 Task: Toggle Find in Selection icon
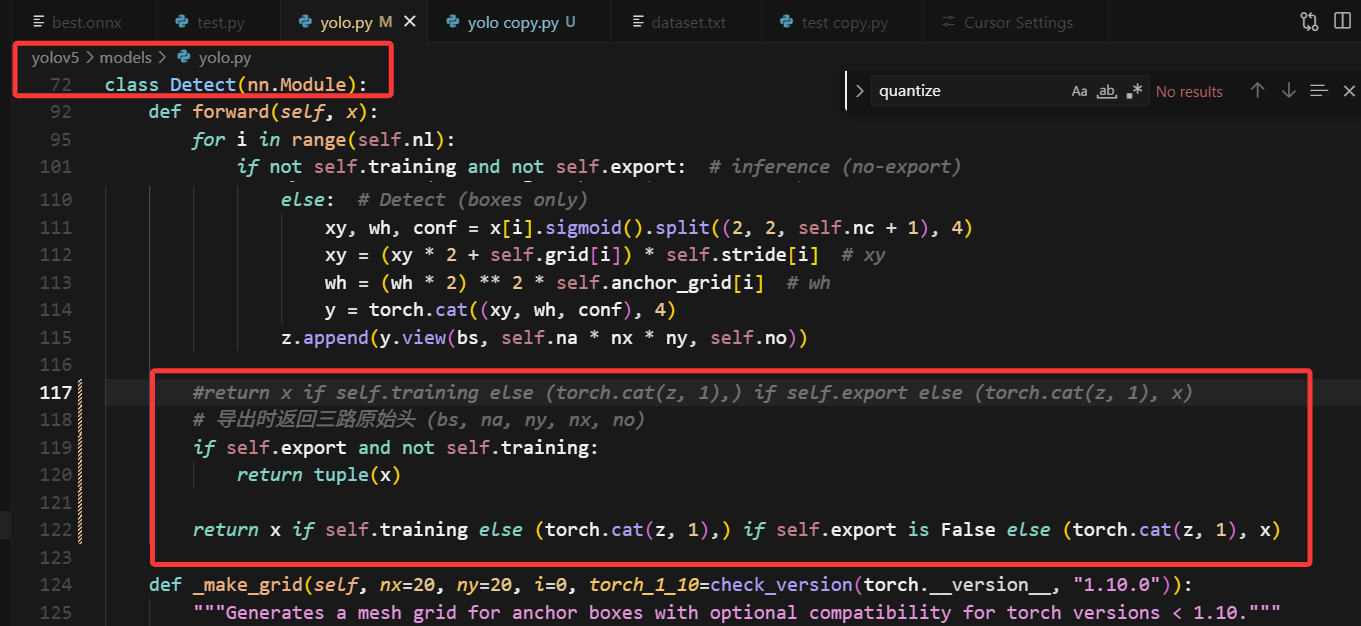pyautogui.click(x=1319, y=91)
